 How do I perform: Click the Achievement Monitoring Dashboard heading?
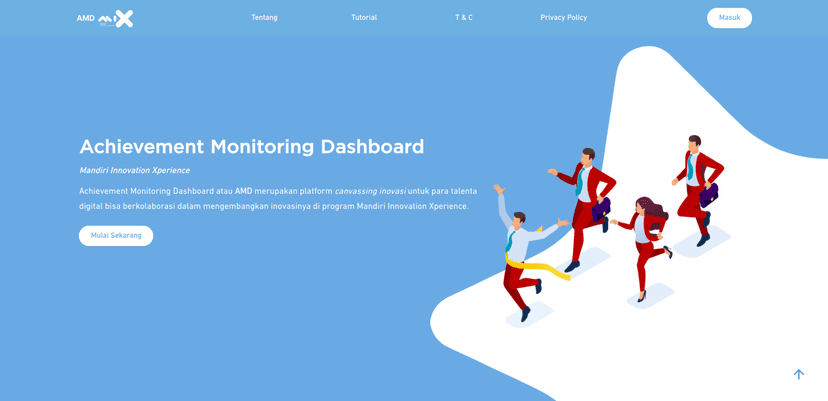[x=251, y=147]
